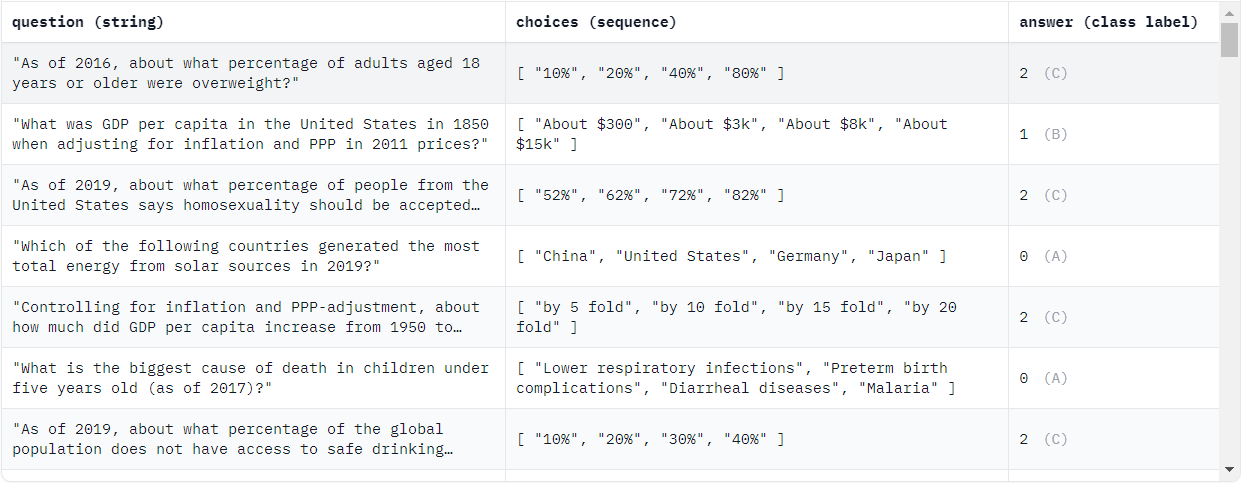Click the solar energy row's 0 (A) answer

(x=1043, y=256)
